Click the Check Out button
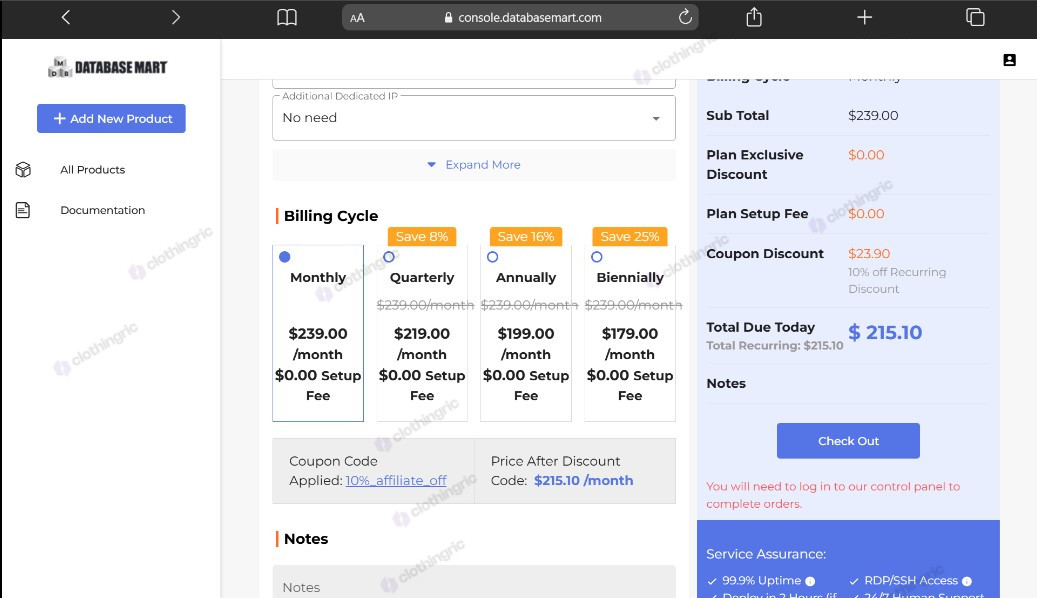The height and width of the screenshot is (598, 1037). (848, 441)
